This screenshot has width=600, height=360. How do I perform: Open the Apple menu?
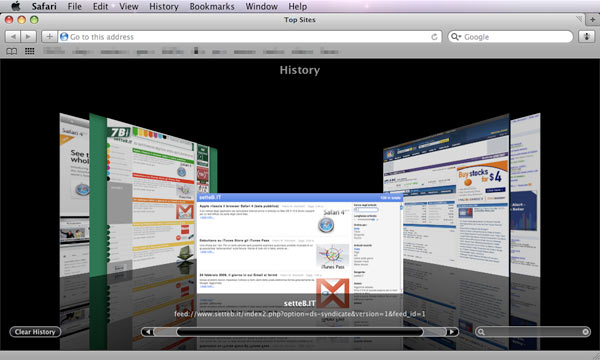click(16, 6)
